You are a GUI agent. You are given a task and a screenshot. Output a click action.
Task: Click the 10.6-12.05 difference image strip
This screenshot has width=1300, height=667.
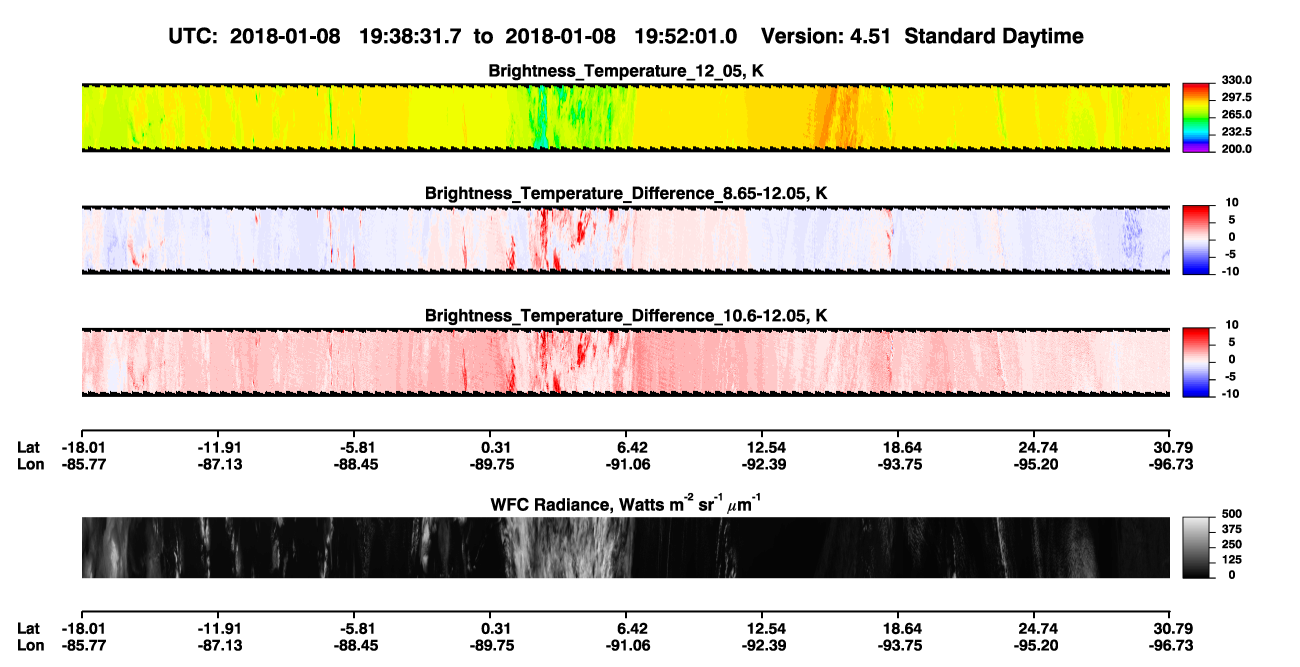click(x=625, y=361)
